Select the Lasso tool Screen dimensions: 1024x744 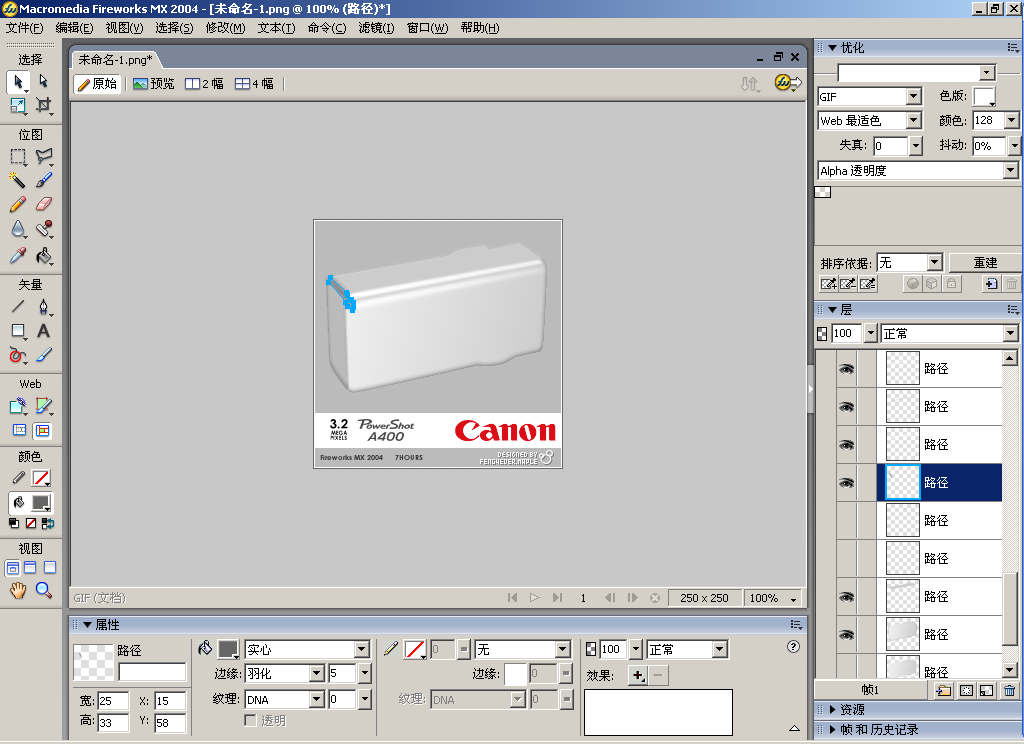(x=44, y=157)
